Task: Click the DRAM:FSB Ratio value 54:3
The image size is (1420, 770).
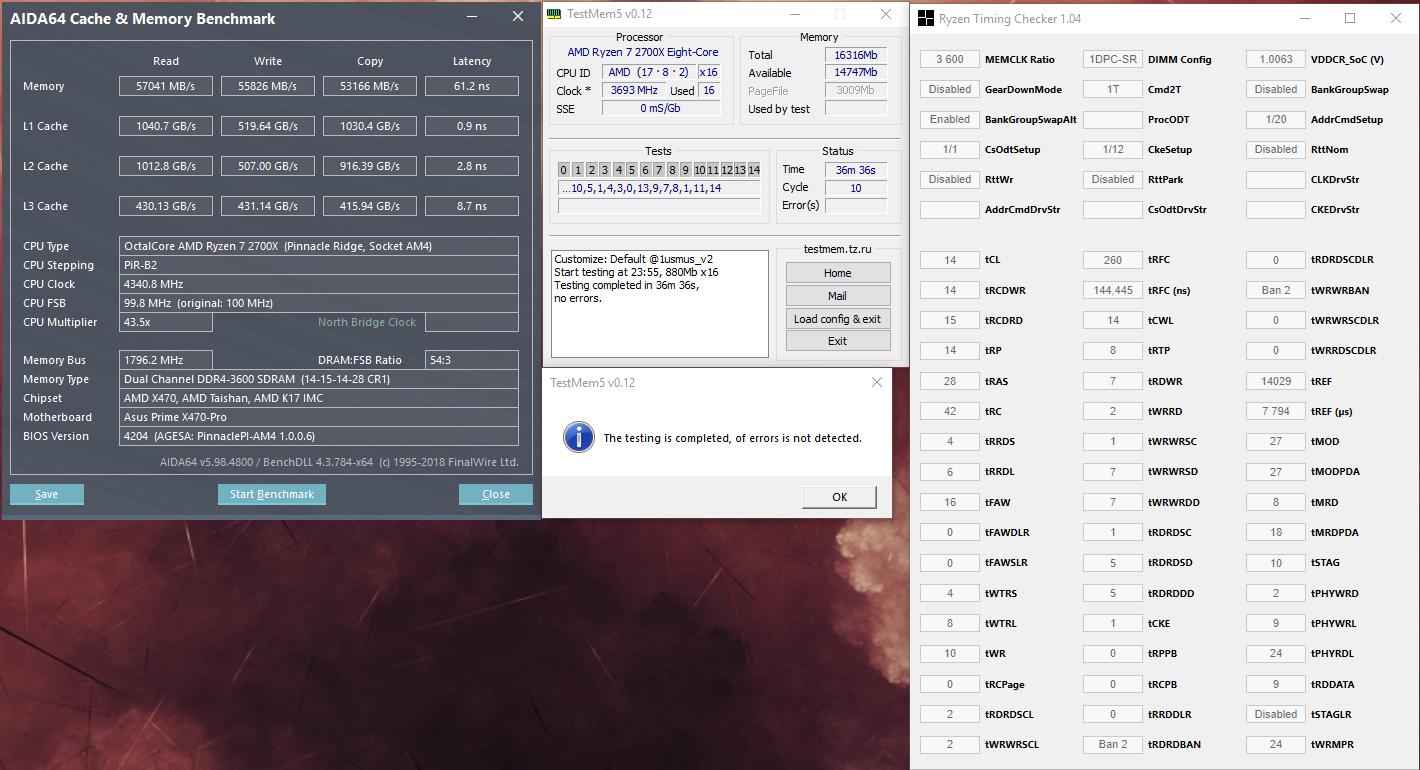Action: pos(472,360)
